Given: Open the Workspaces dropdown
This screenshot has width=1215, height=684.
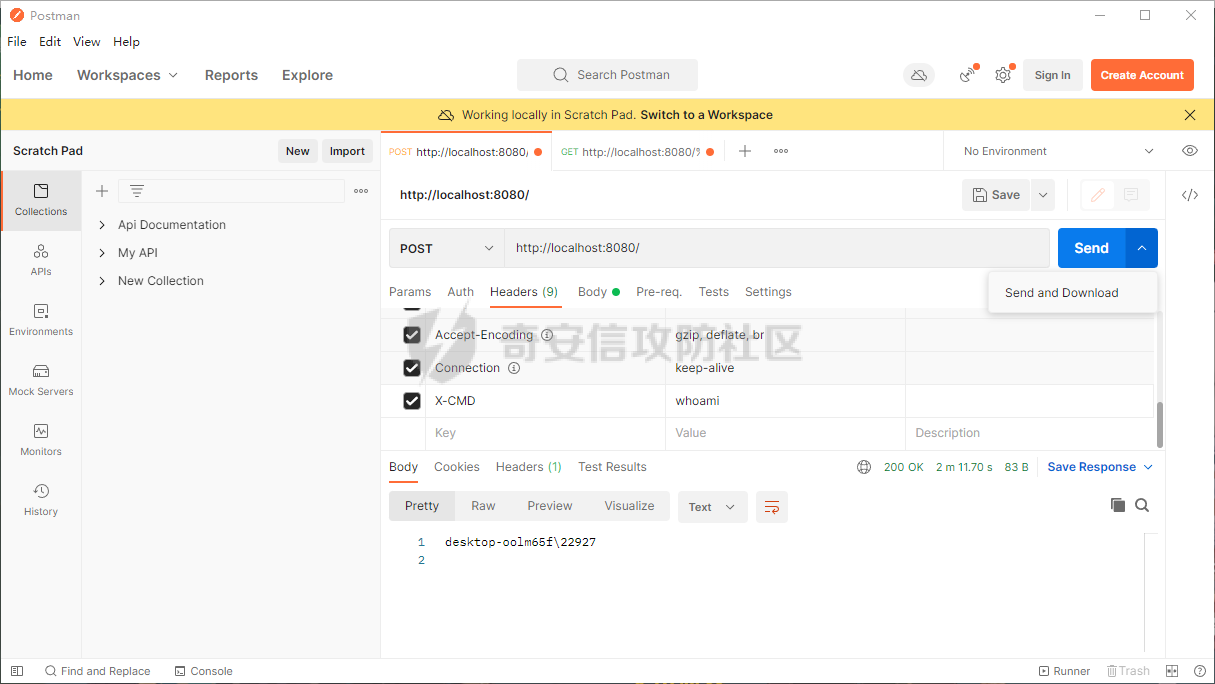Looking at the screenshot, I should pos(127,75).
